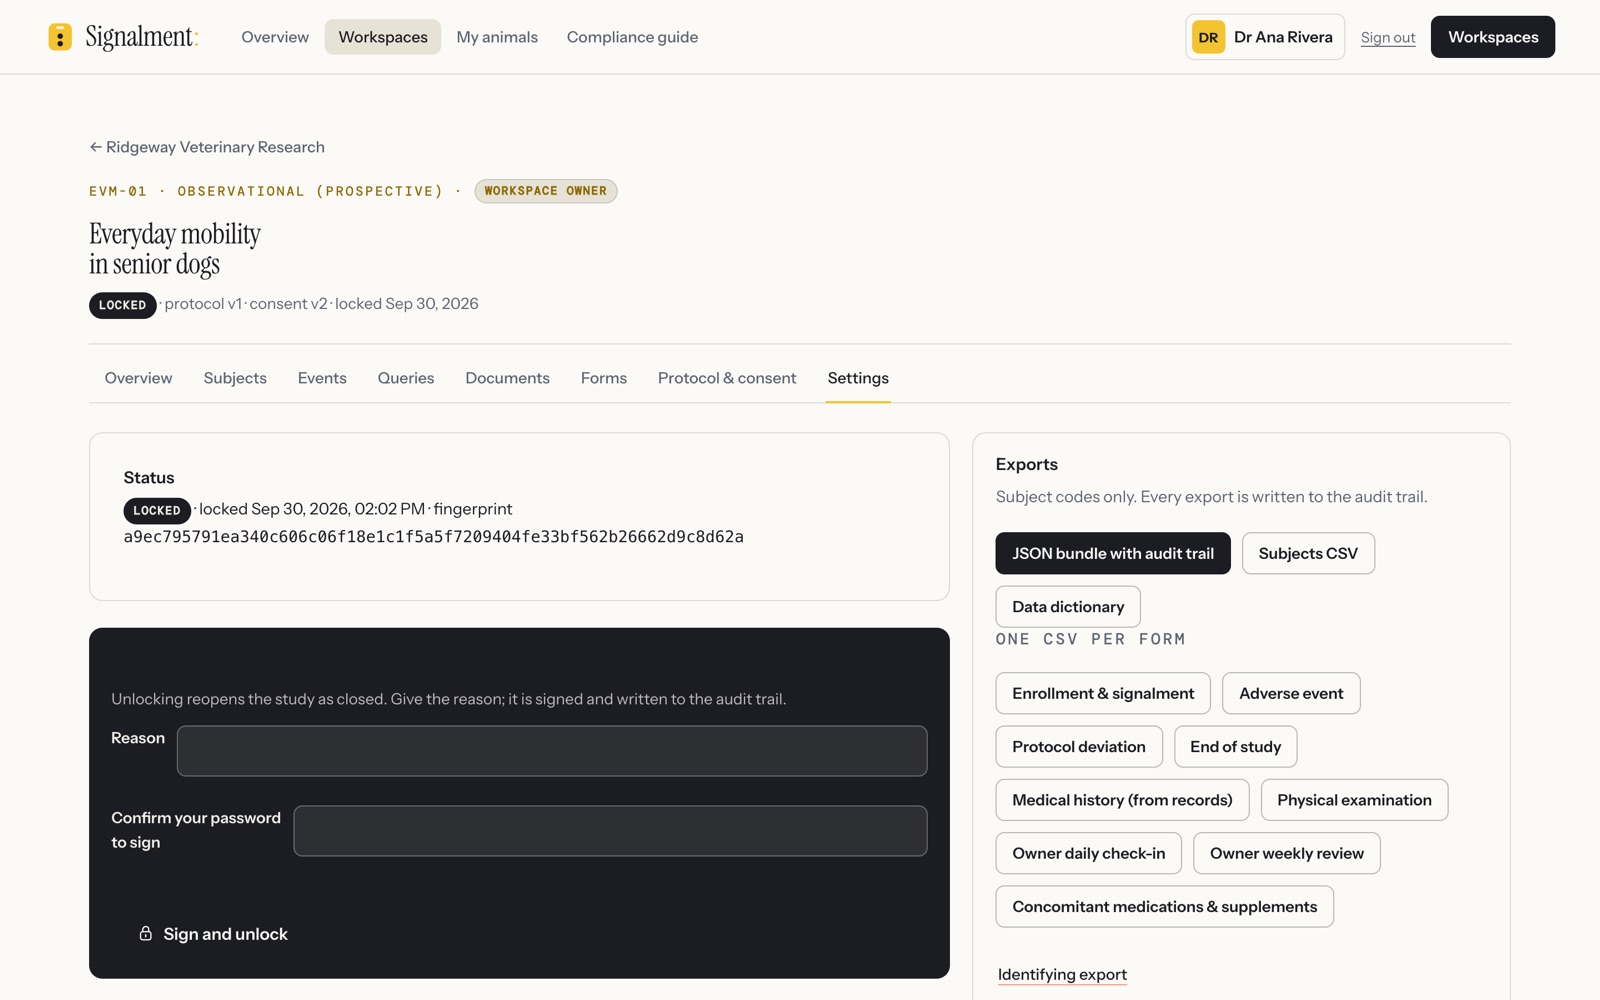Open the Events tab

pyautogui.click(x=322, y=378)
